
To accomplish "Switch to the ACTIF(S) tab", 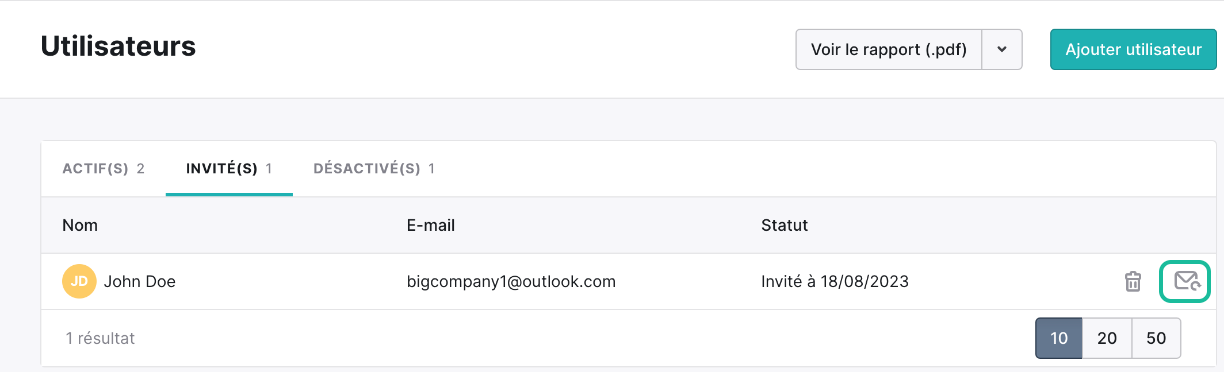I will [104, 168].
